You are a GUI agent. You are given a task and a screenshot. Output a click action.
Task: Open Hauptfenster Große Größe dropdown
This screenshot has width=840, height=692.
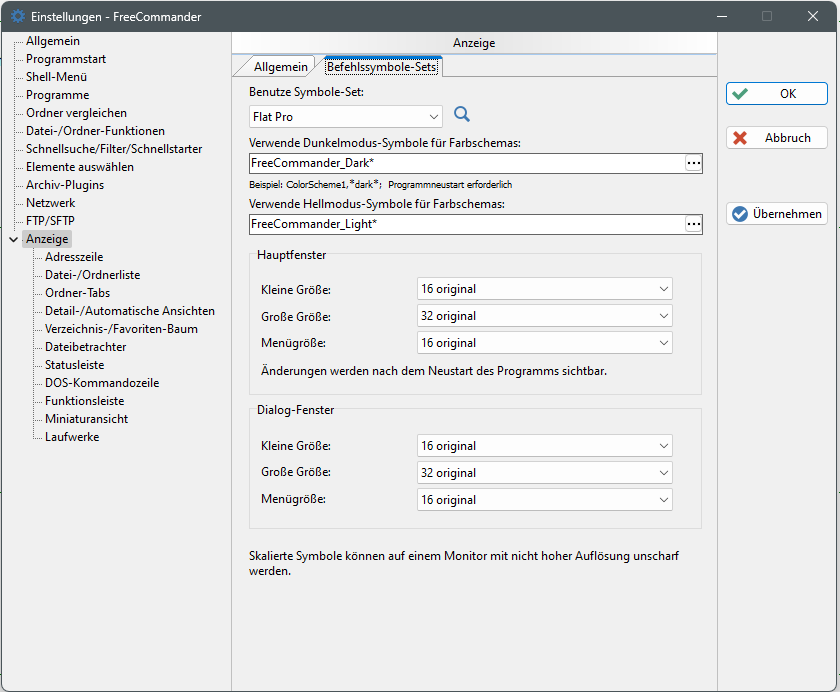[x=544, y=316]
